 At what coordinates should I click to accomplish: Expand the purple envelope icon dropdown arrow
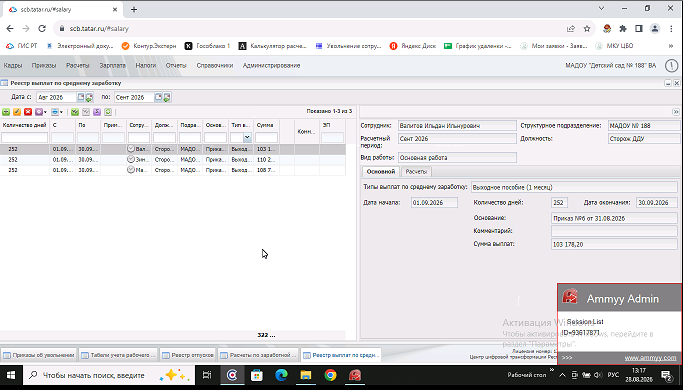45,112
